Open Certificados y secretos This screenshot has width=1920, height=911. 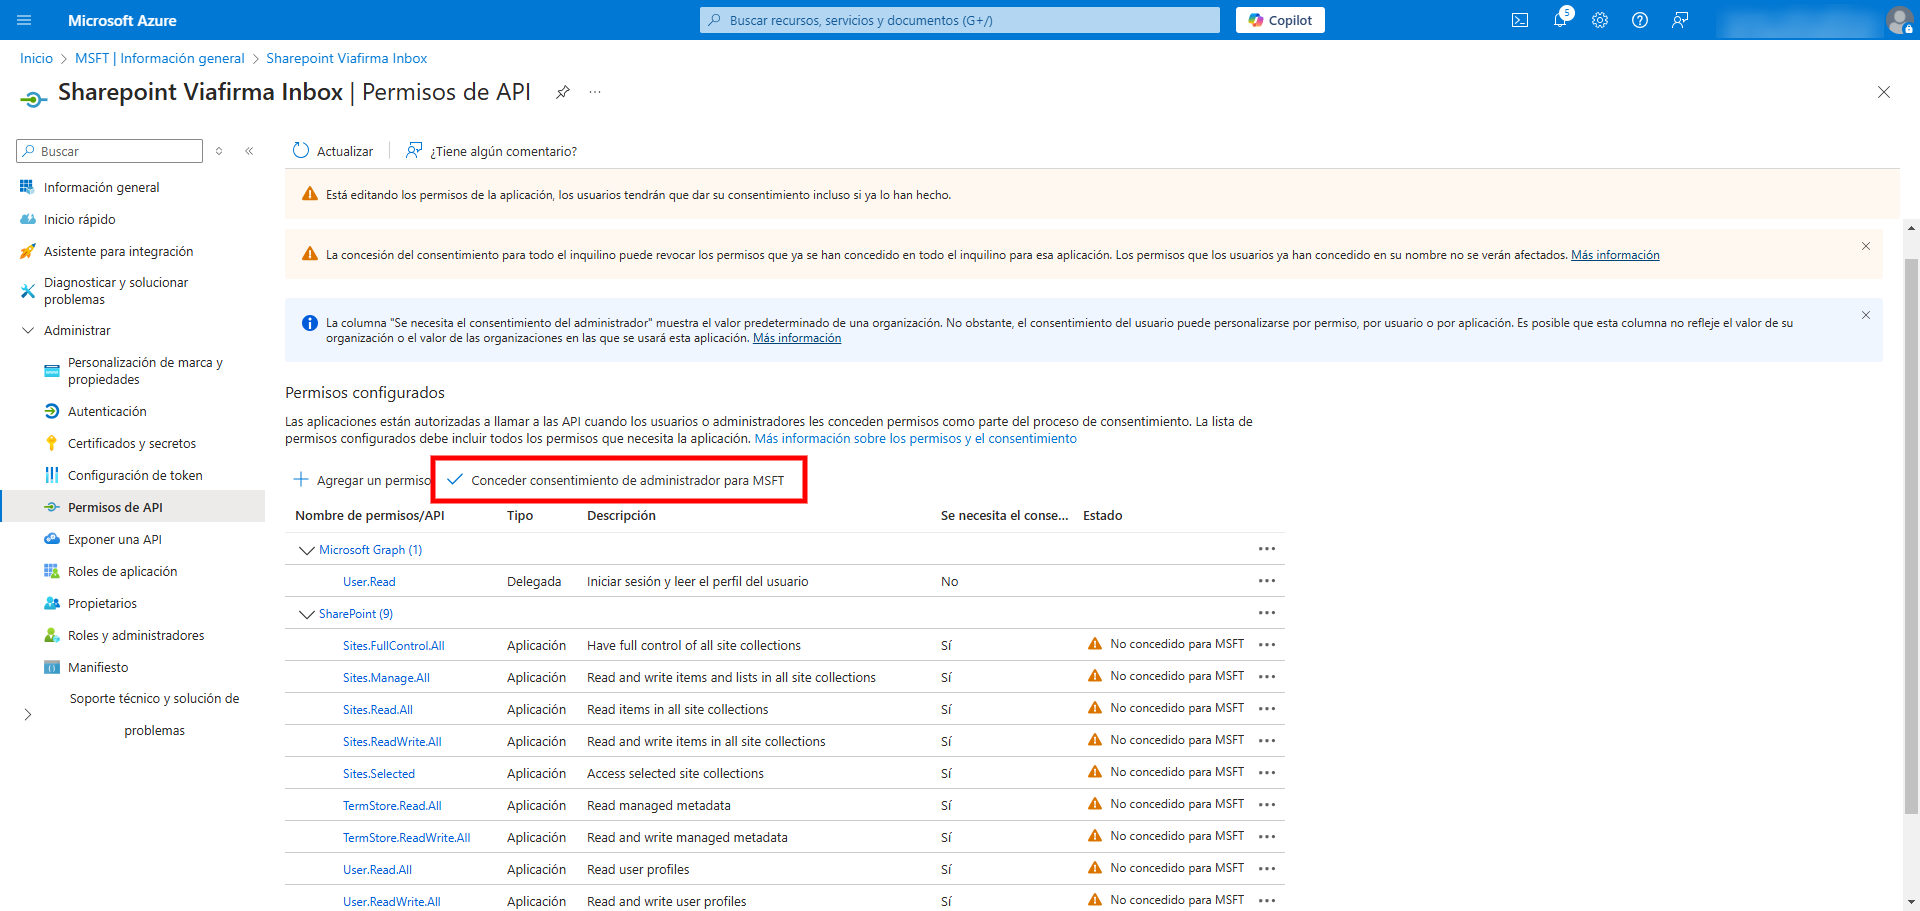[x=132, y=443]
